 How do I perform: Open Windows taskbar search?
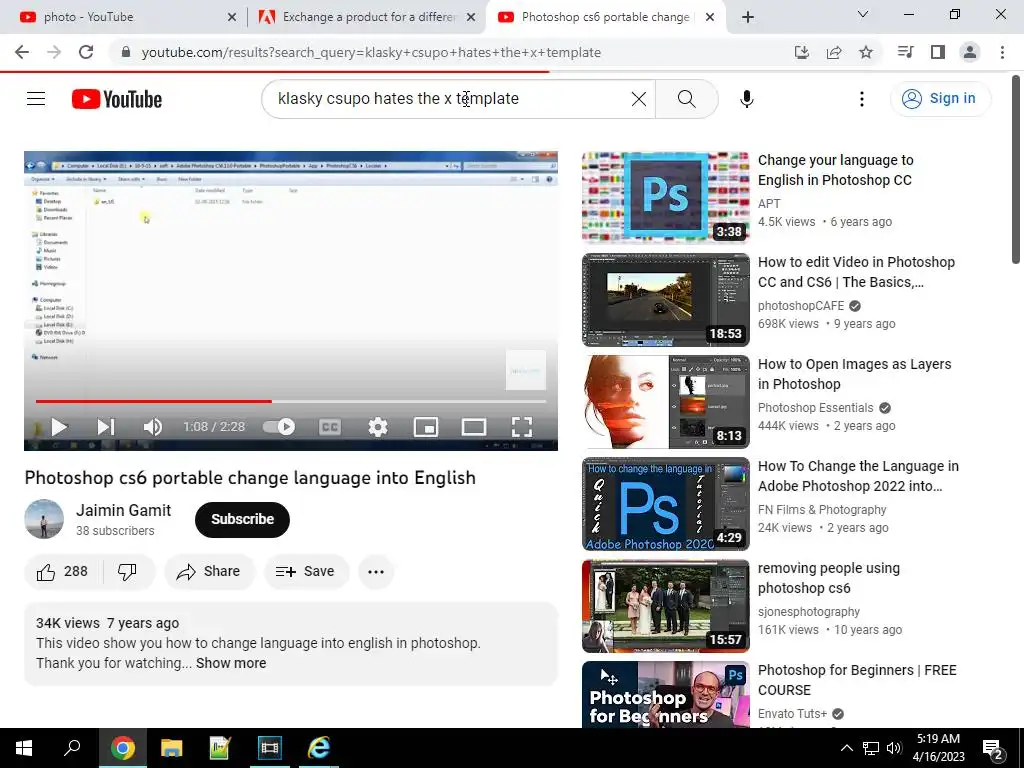pos(72,748)
